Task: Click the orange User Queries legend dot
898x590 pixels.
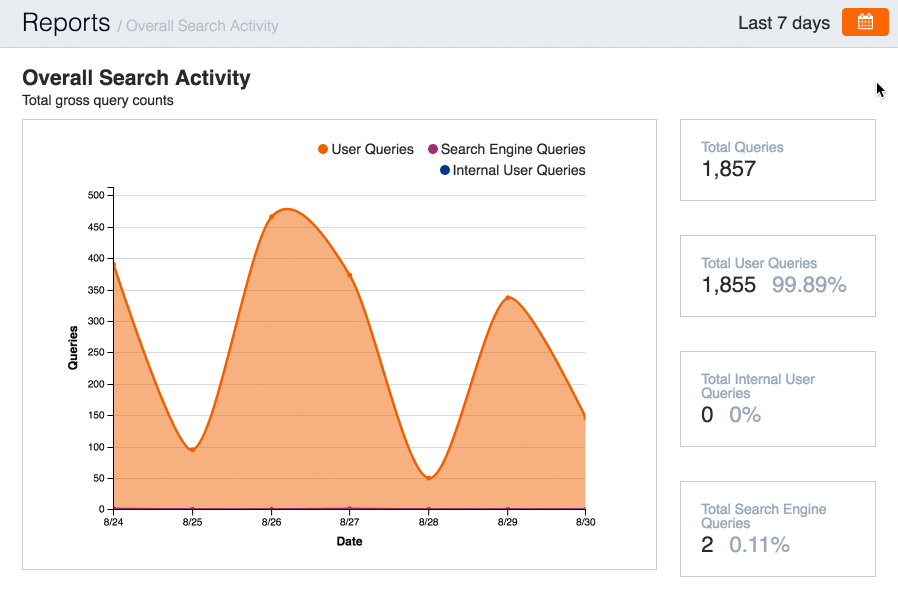Action: coord(323,149)
